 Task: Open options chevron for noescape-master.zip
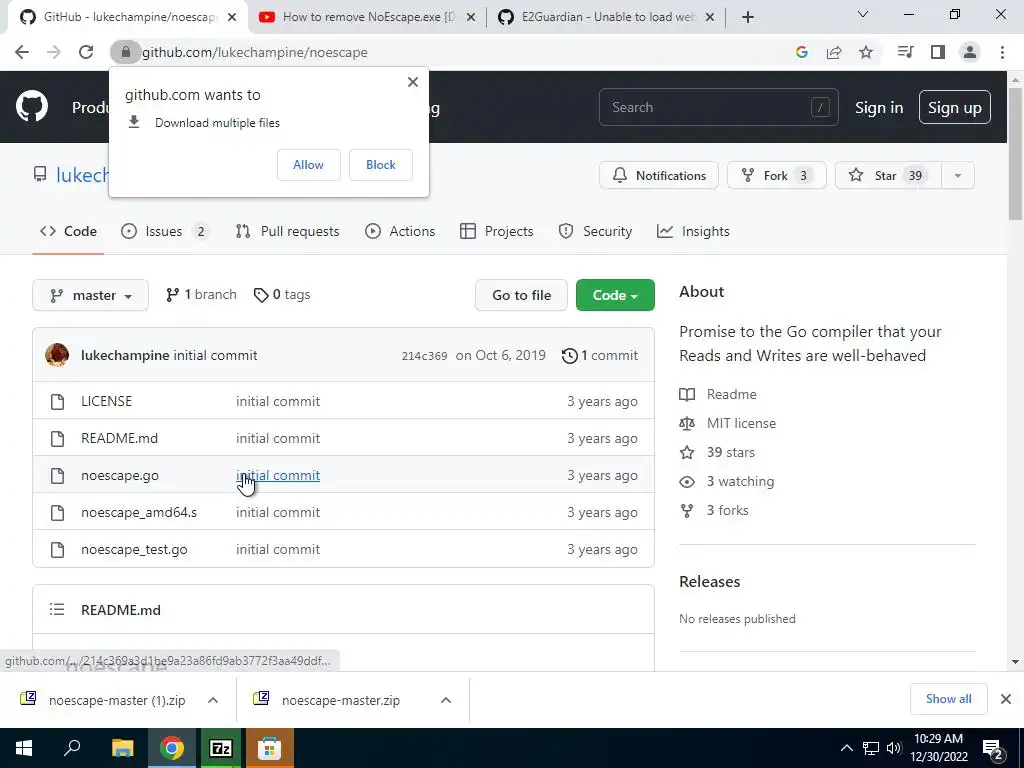point(445,700)
